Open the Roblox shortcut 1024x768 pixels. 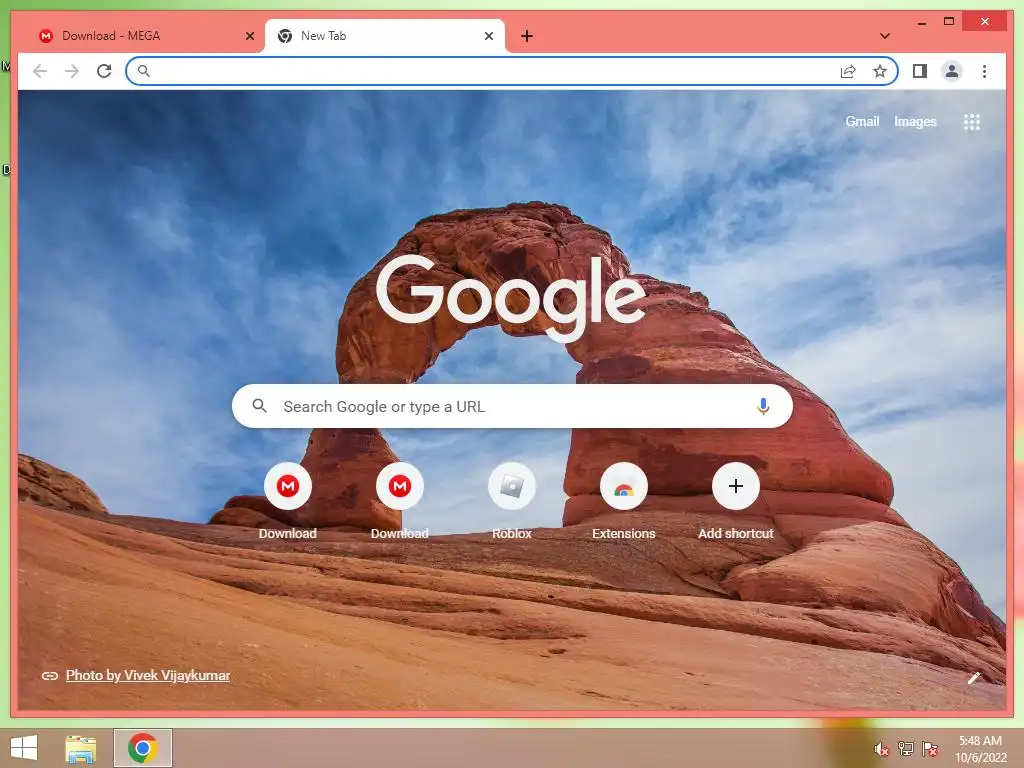click(x=512, y=487)
